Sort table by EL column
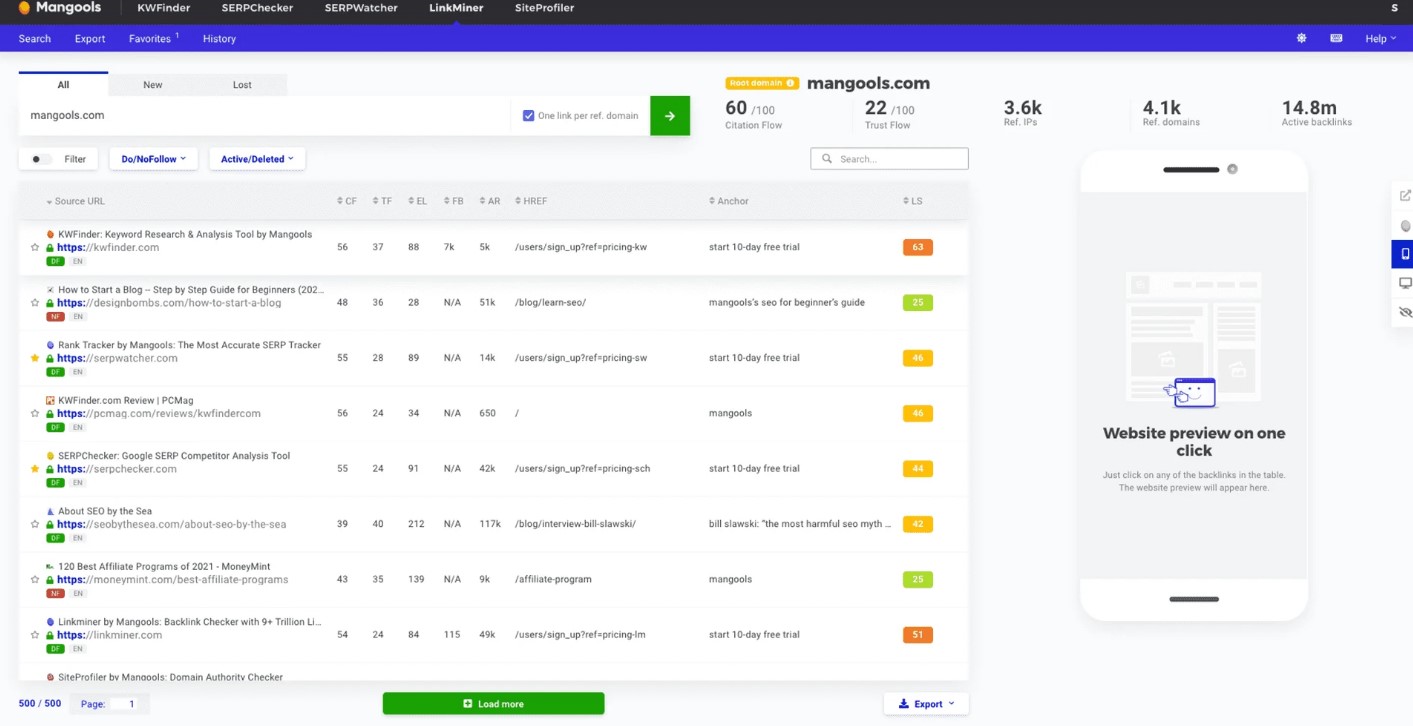The width and height of the screenshot is (1413, 726). pos(418,201)
